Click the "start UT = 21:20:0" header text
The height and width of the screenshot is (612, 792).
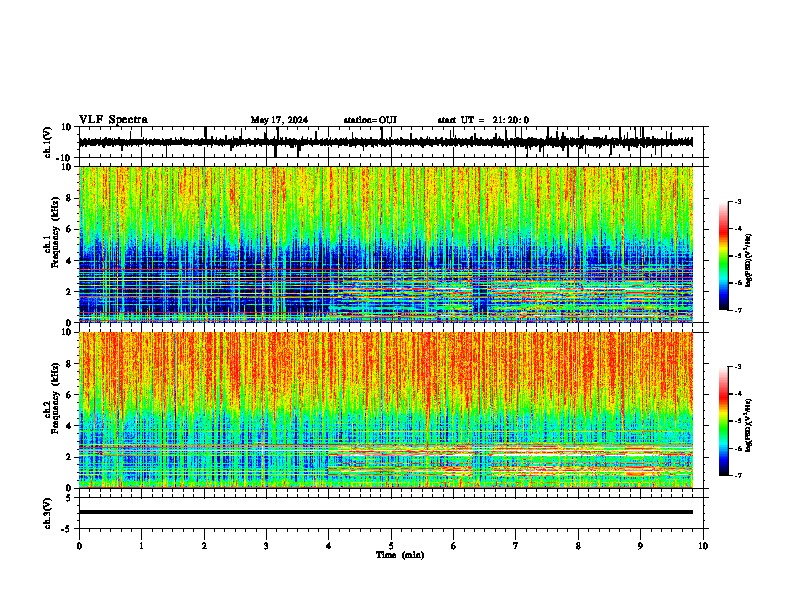[x=483, y=120]
